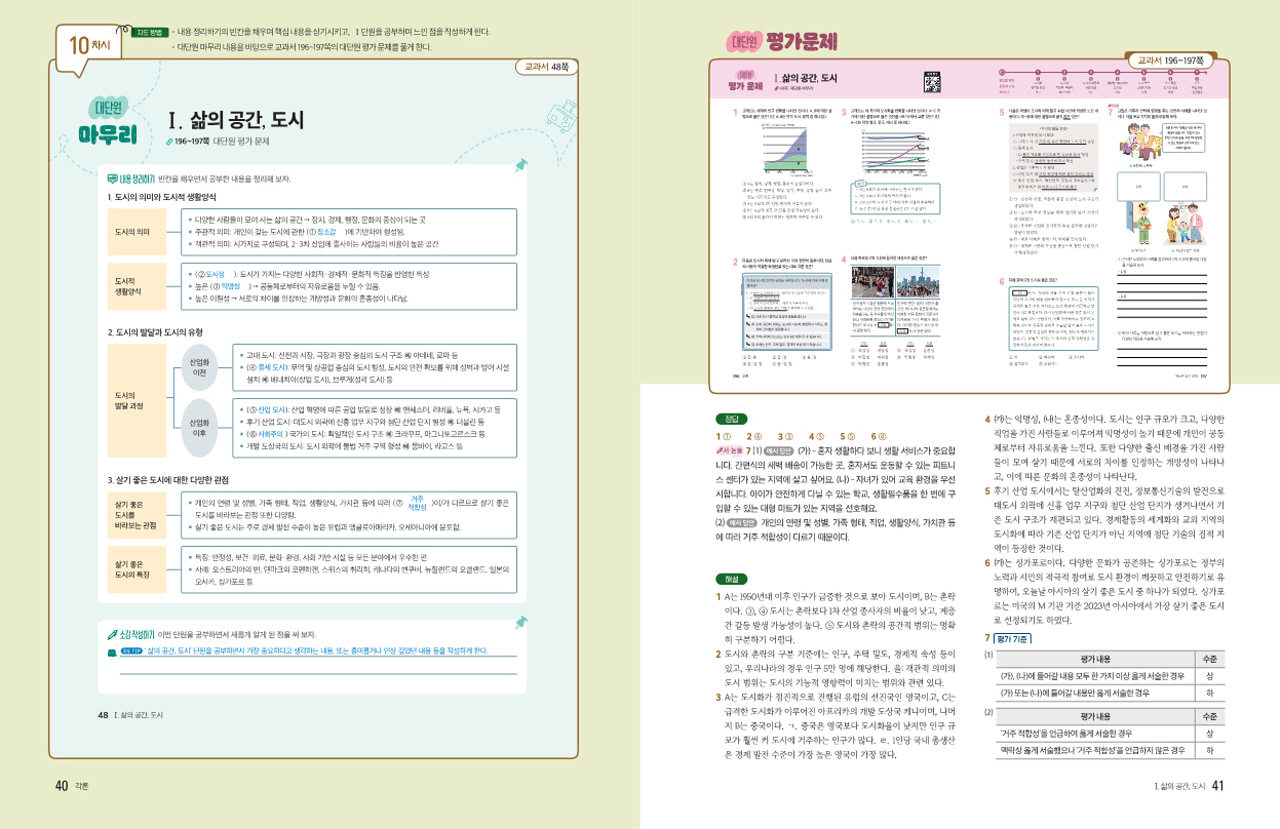The width and height of the screenshot is (1280, 829).
Task: Click the heading I. 삶의 공간, 도시 on the left page
Action: (x=237, y=121)
